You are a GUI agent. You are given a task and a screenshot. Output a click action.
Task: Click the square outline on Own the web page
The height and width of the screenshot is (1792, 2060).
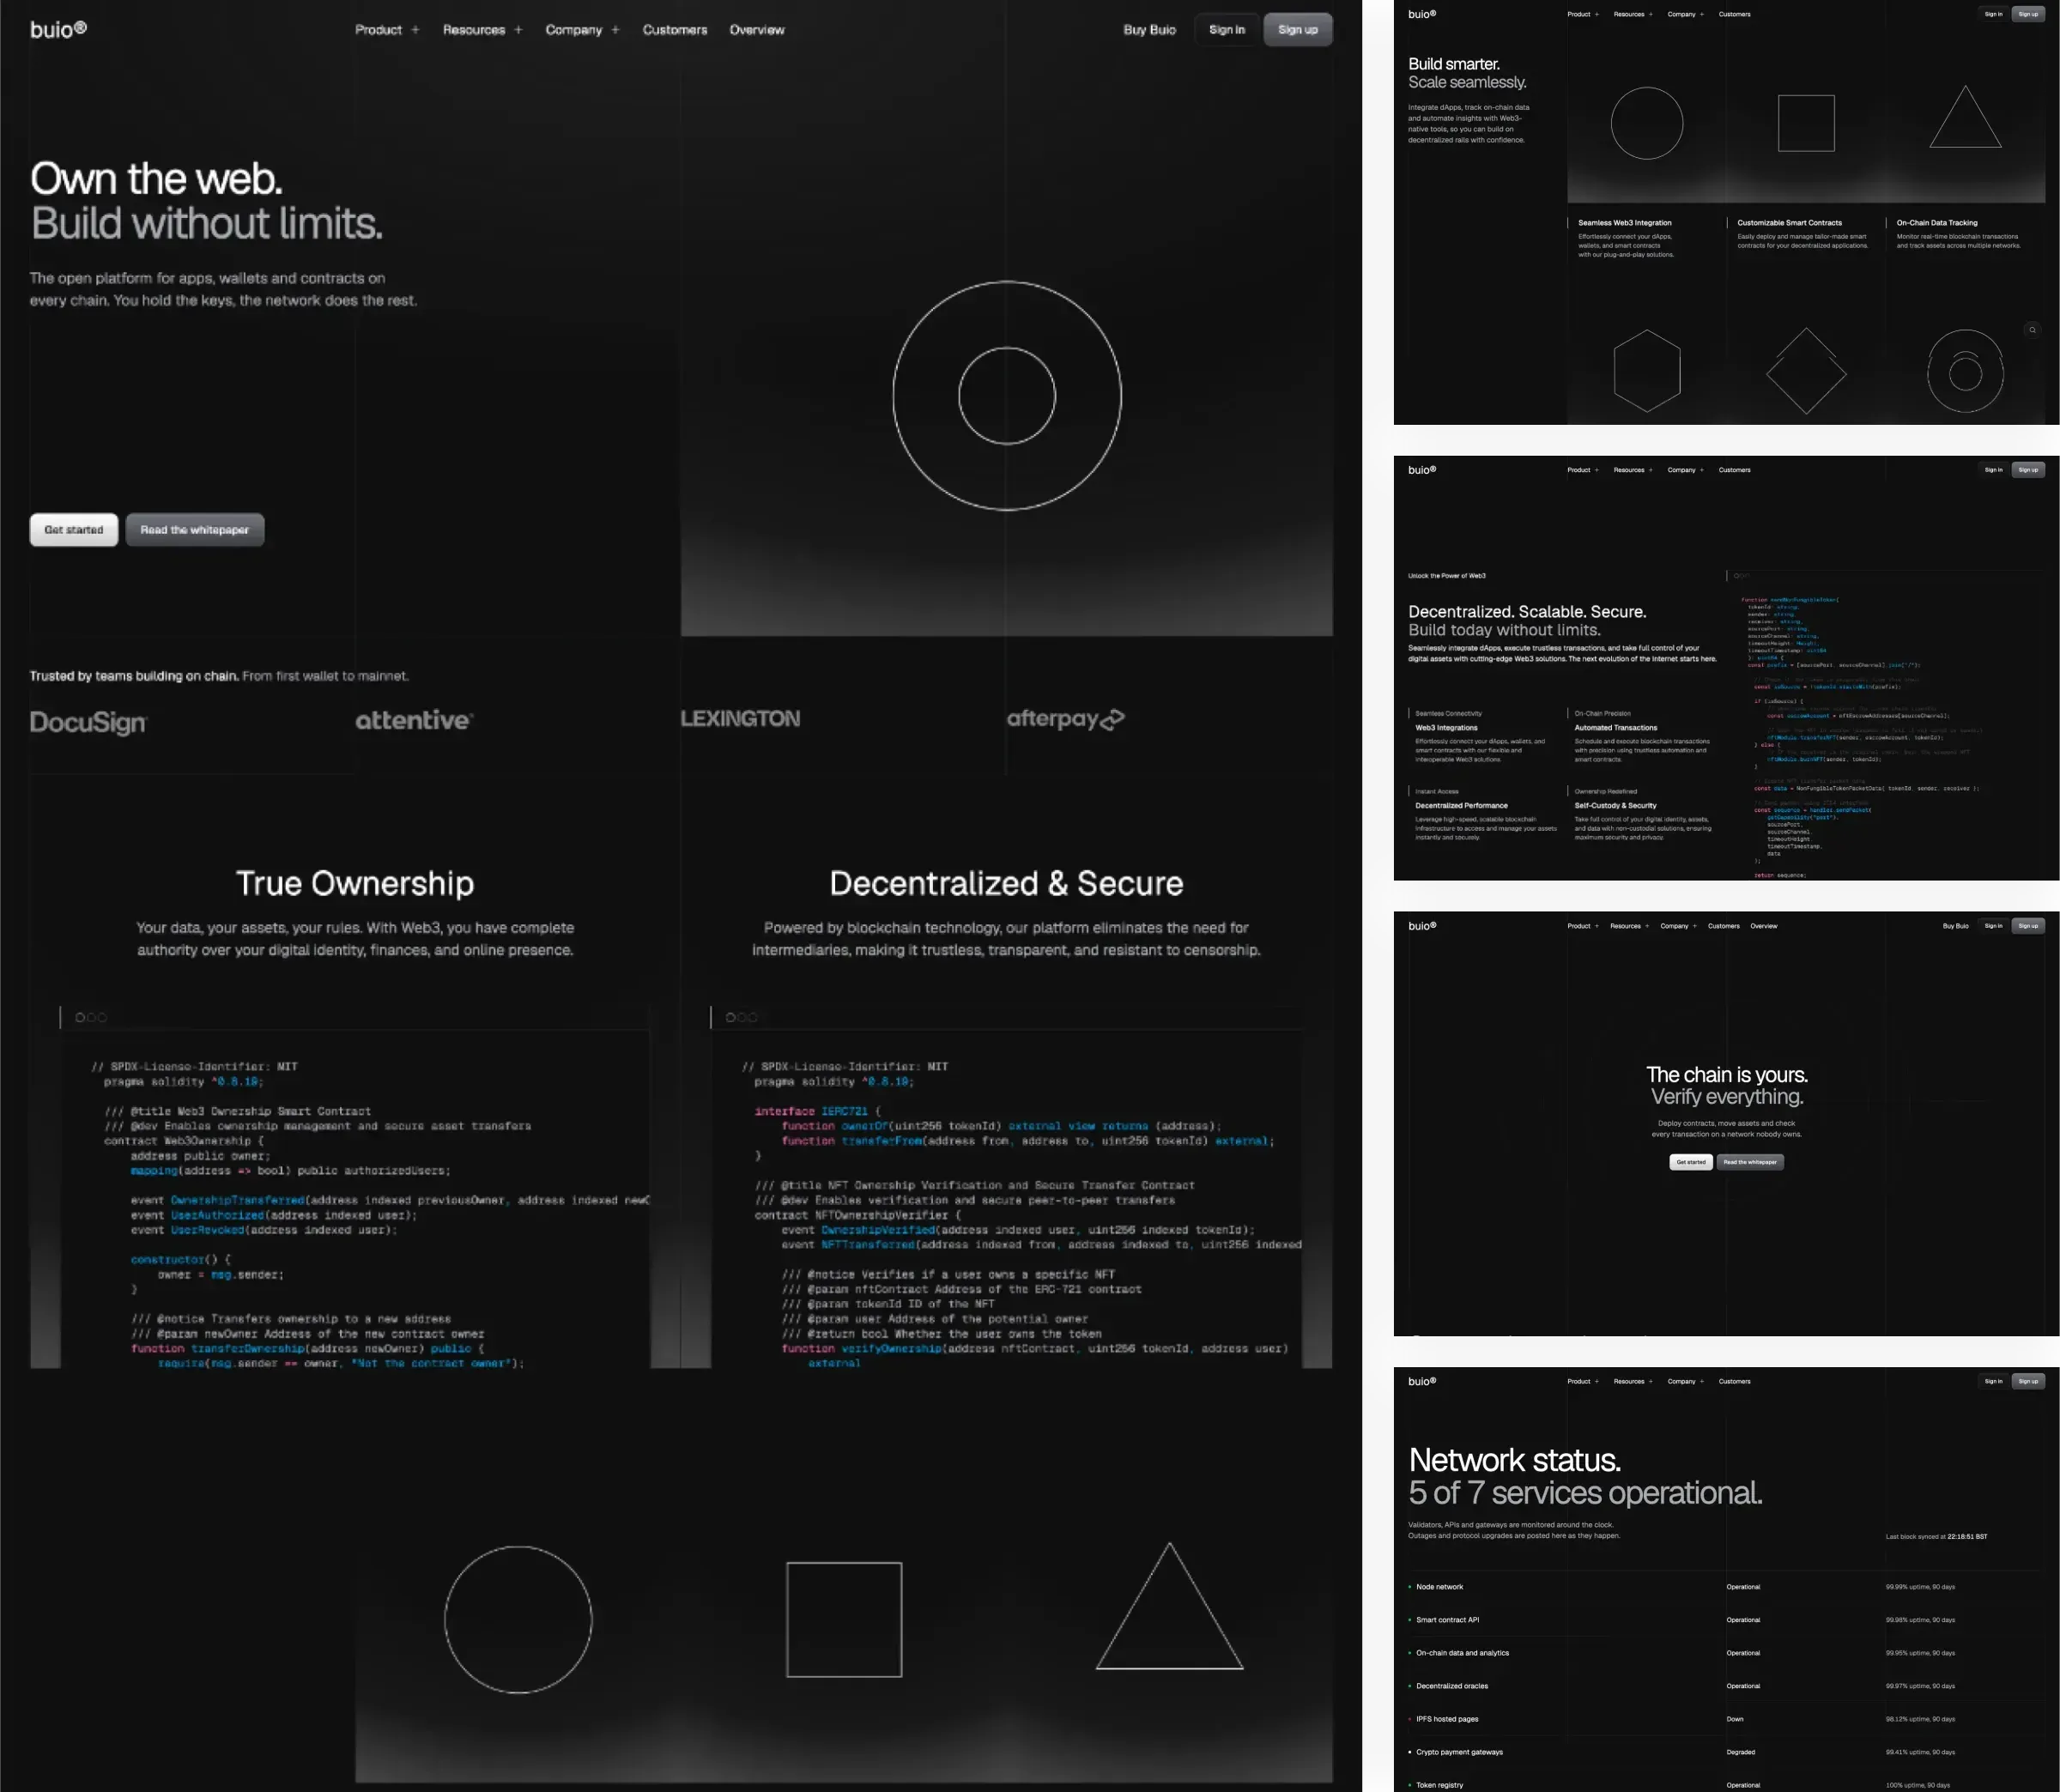point(844,1619)
